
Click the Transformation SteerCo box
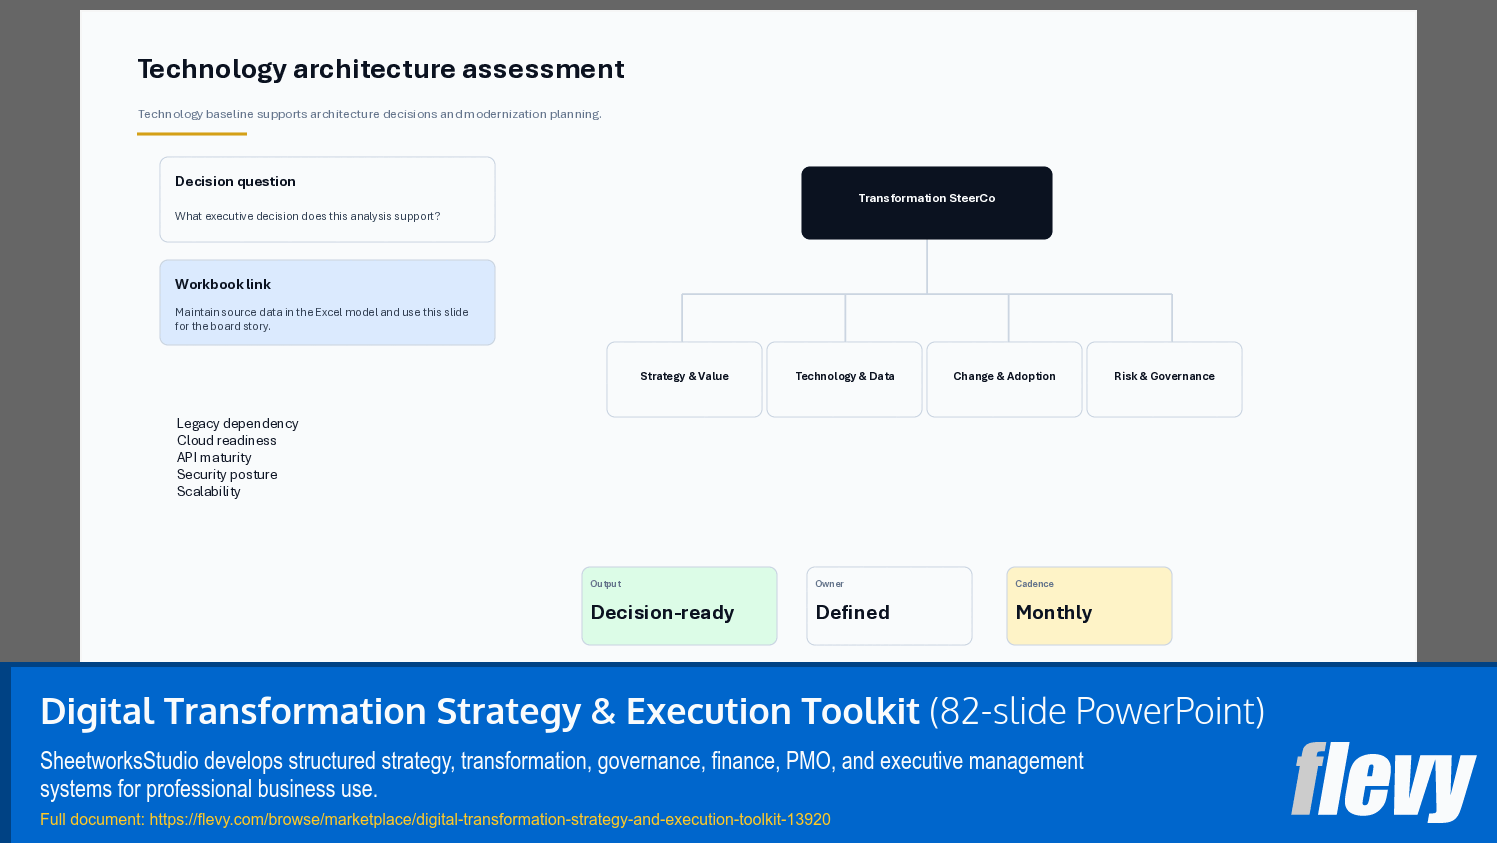927,203
